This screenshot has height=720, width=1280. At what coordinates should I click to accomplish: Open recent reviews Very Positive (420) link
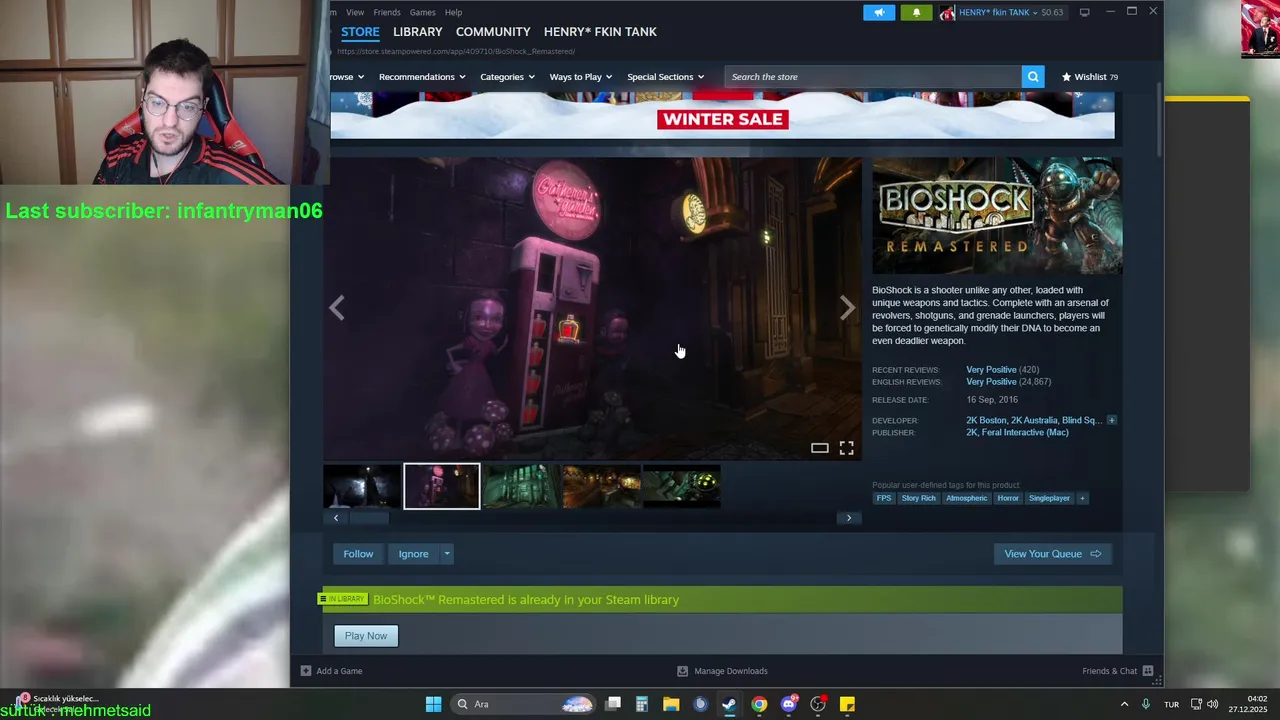click(1002, 370)
